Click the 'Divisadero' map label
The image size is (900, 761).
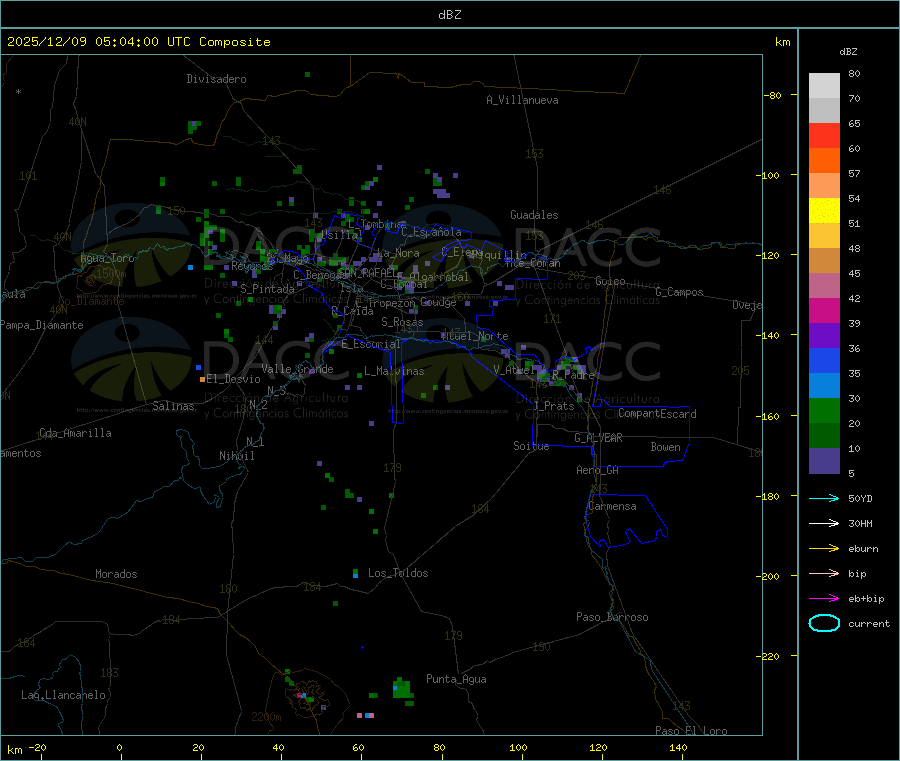click(x=216, y=79)
